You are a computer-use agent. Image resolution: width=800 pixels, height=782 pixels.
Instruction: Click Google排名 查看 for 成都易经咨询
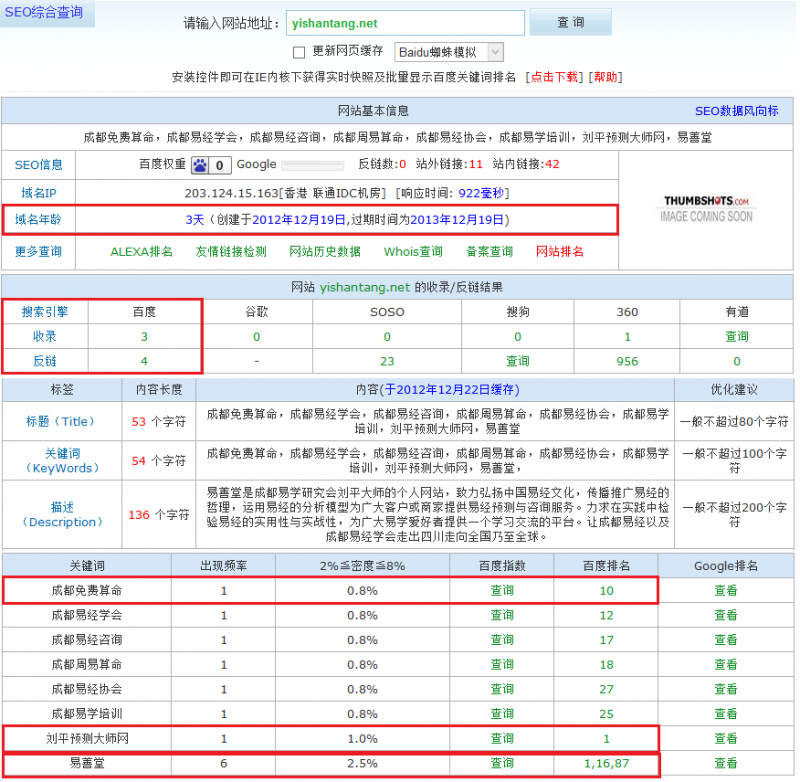point(726,640)
